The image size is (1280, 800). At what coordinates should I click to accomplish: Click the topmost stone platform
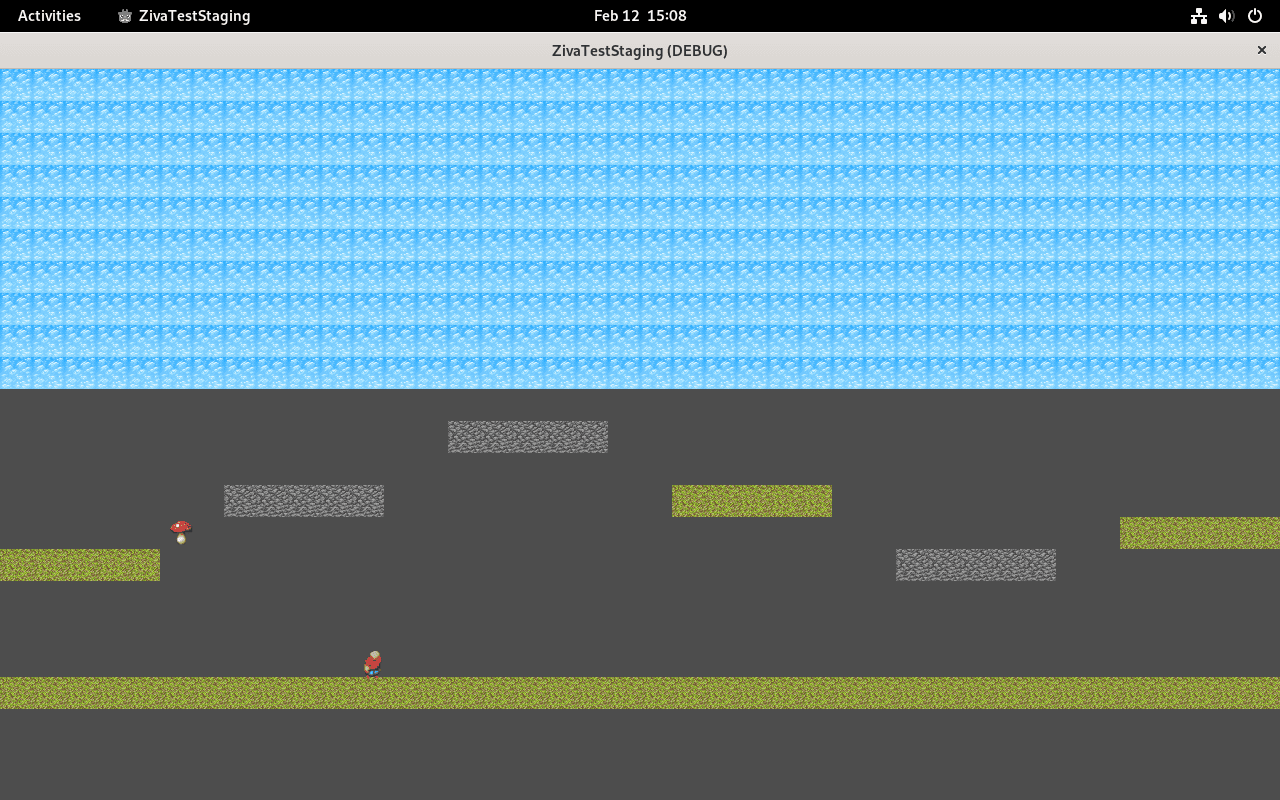tap(528, 436)
